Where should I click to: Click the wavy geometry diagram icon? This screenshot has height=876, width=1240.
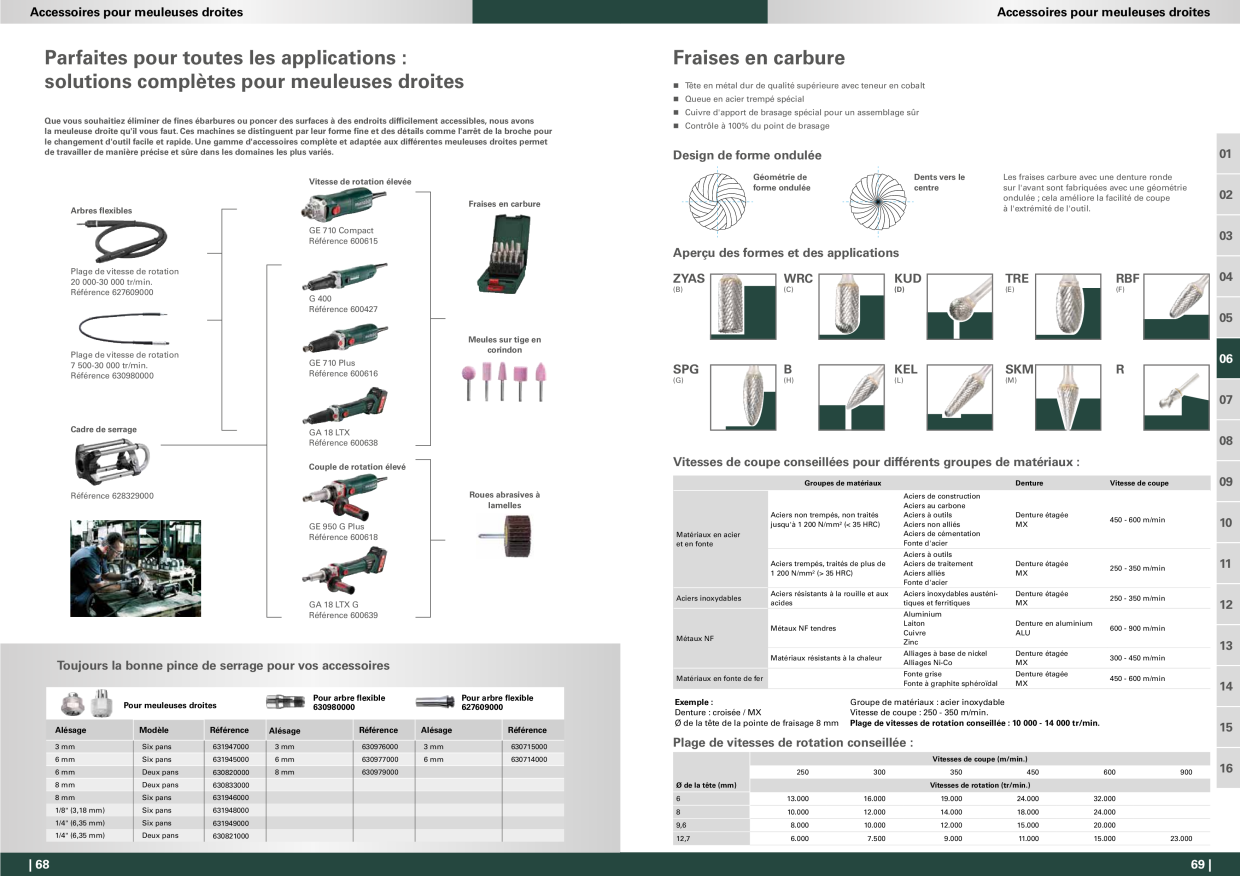(x=719, y=201)
